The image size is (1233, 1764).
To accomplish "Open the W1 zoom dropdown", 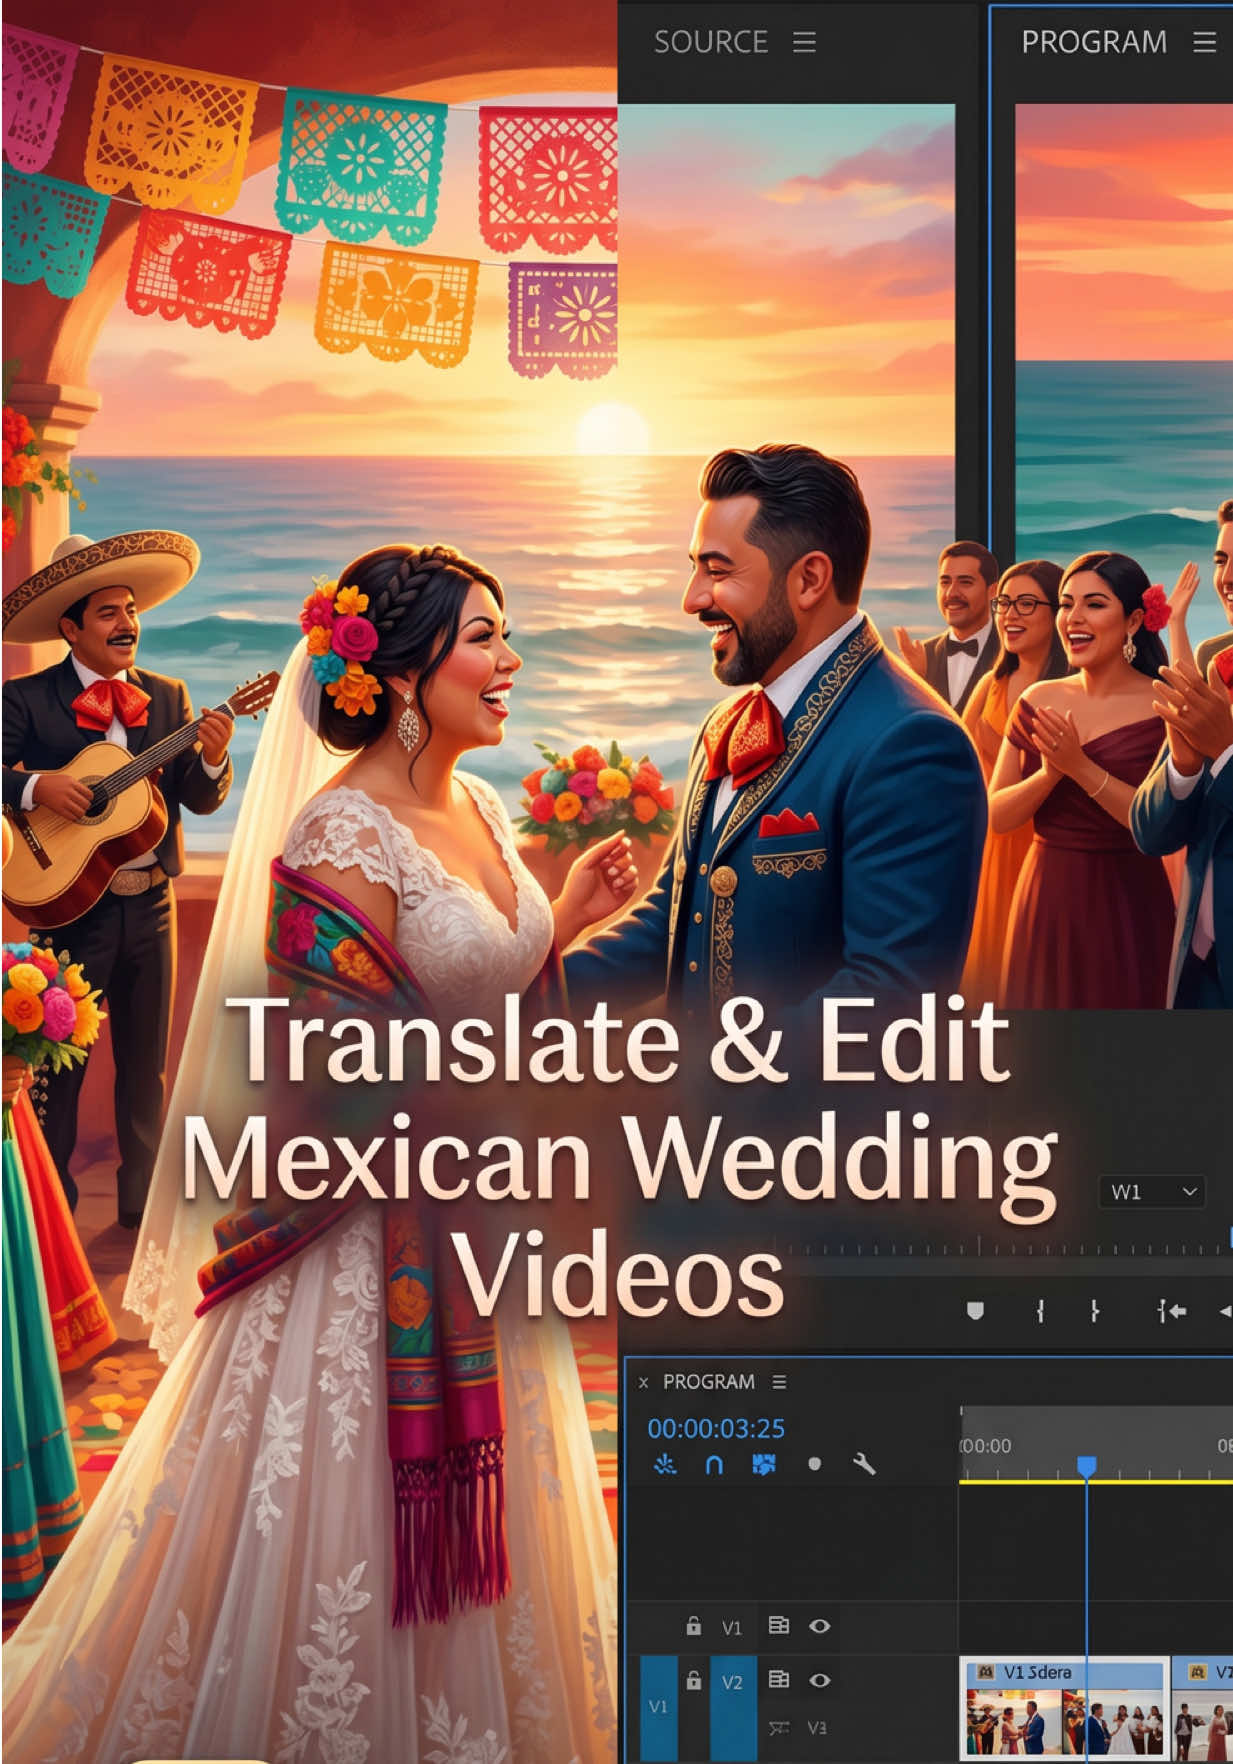I will coord(1152,1191).
